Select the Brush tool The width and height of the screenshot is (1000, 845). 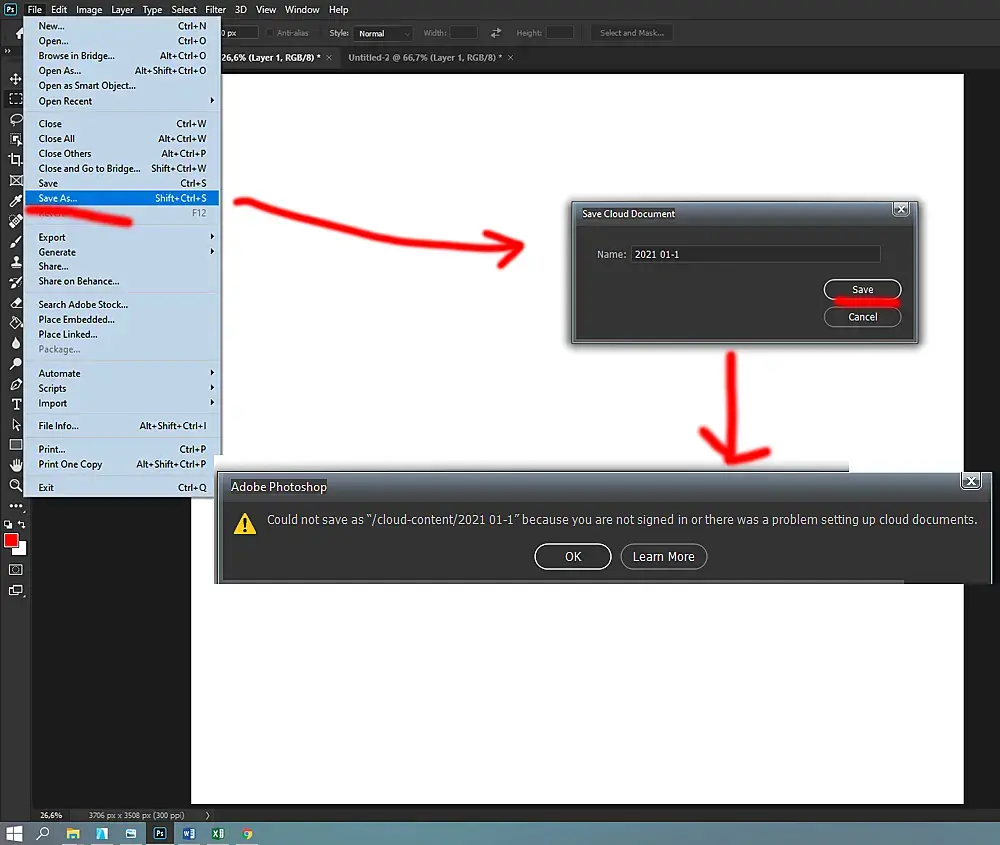coord(15,242)
